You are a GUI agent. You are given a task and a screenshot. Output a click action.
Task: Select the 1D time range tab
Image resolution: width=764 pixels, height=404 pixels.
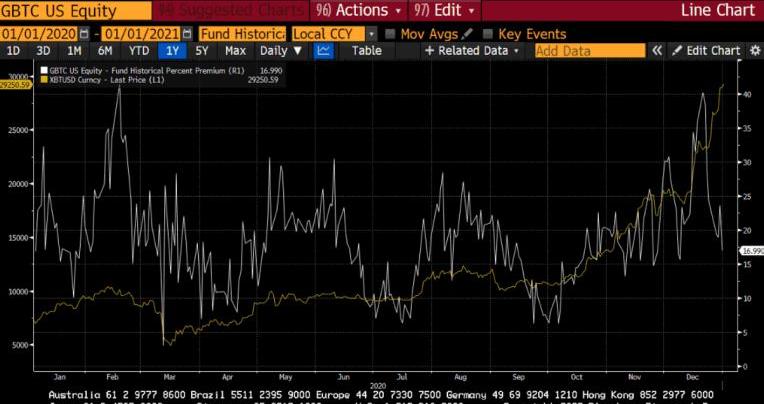pos(14,51)
